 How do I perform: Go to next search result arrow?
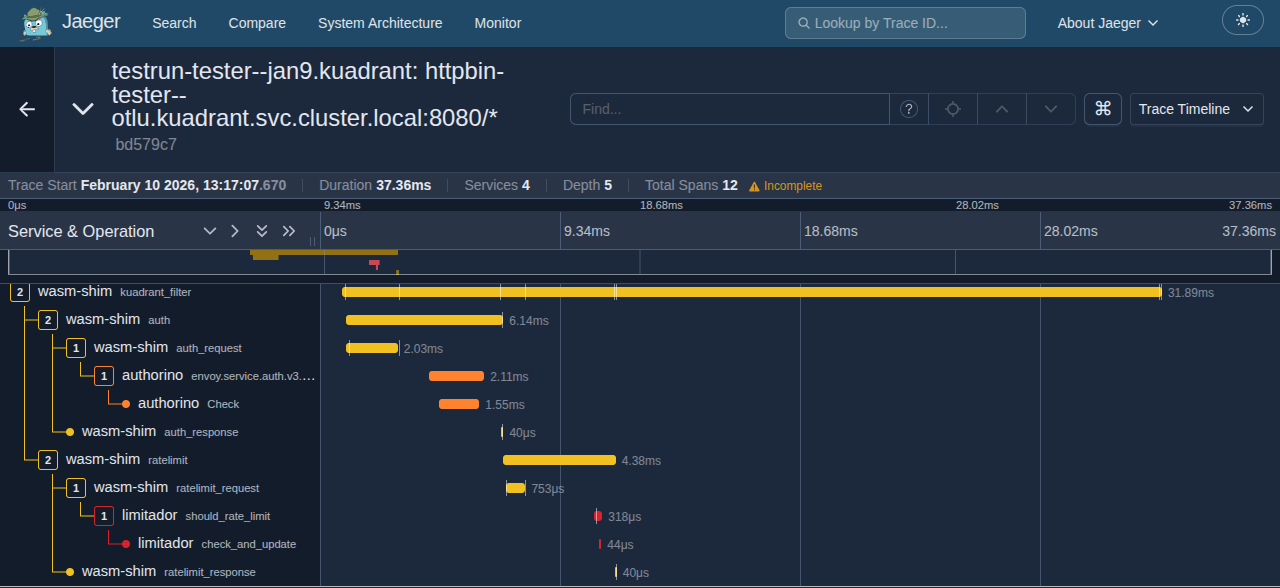pos(1050,109)
